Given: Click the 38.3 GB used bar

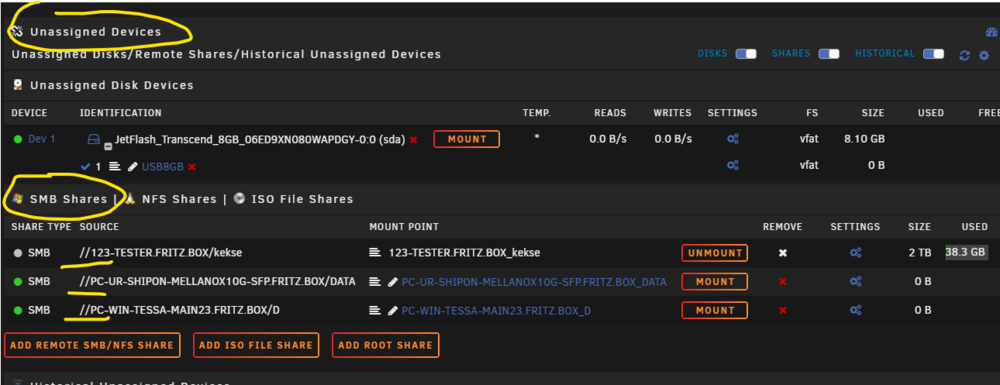Looking at the screenshot, I should 966,252.
